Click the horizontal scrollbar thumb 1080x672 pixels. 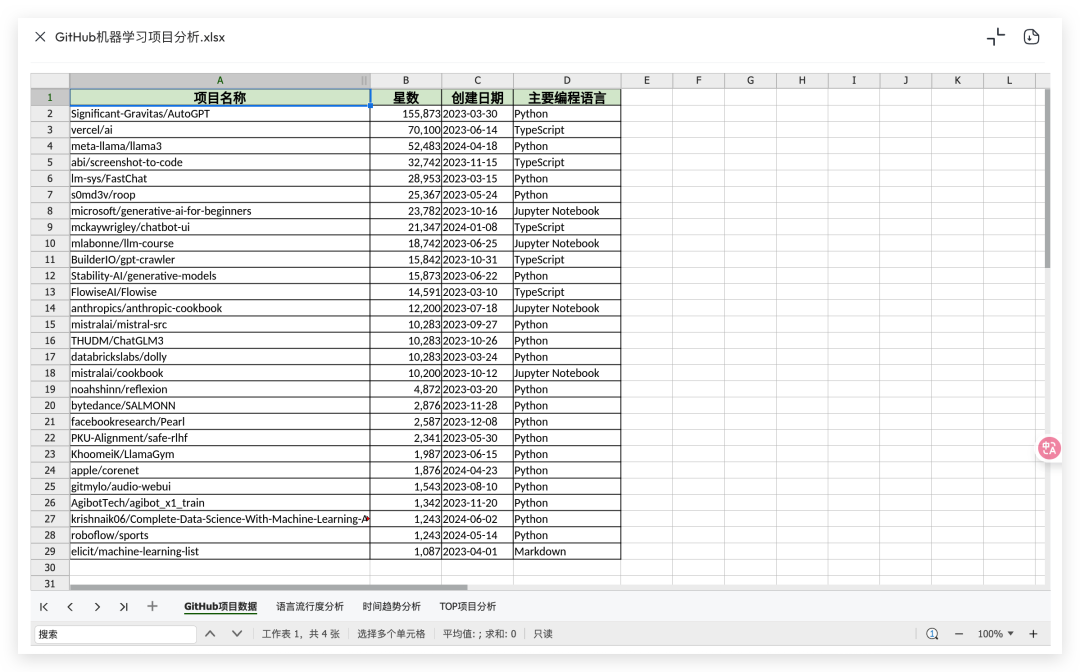tap(269, 587)
